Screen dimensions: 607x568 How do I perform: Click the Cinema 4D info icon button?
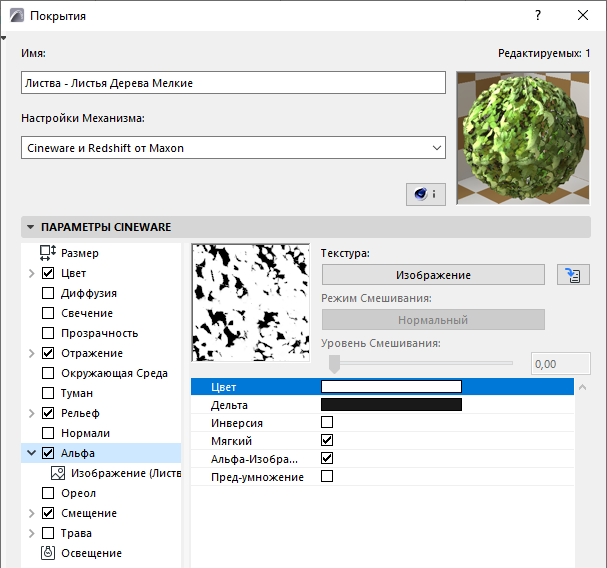(425, 194)
